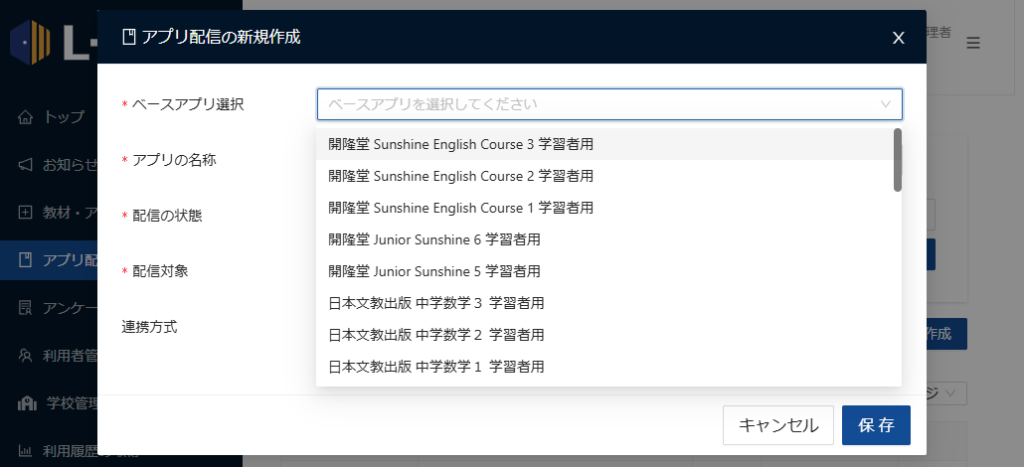Click the document icon in the dialog title
Viewport: 1024px width, 467px height.
(x=128, y=37)
